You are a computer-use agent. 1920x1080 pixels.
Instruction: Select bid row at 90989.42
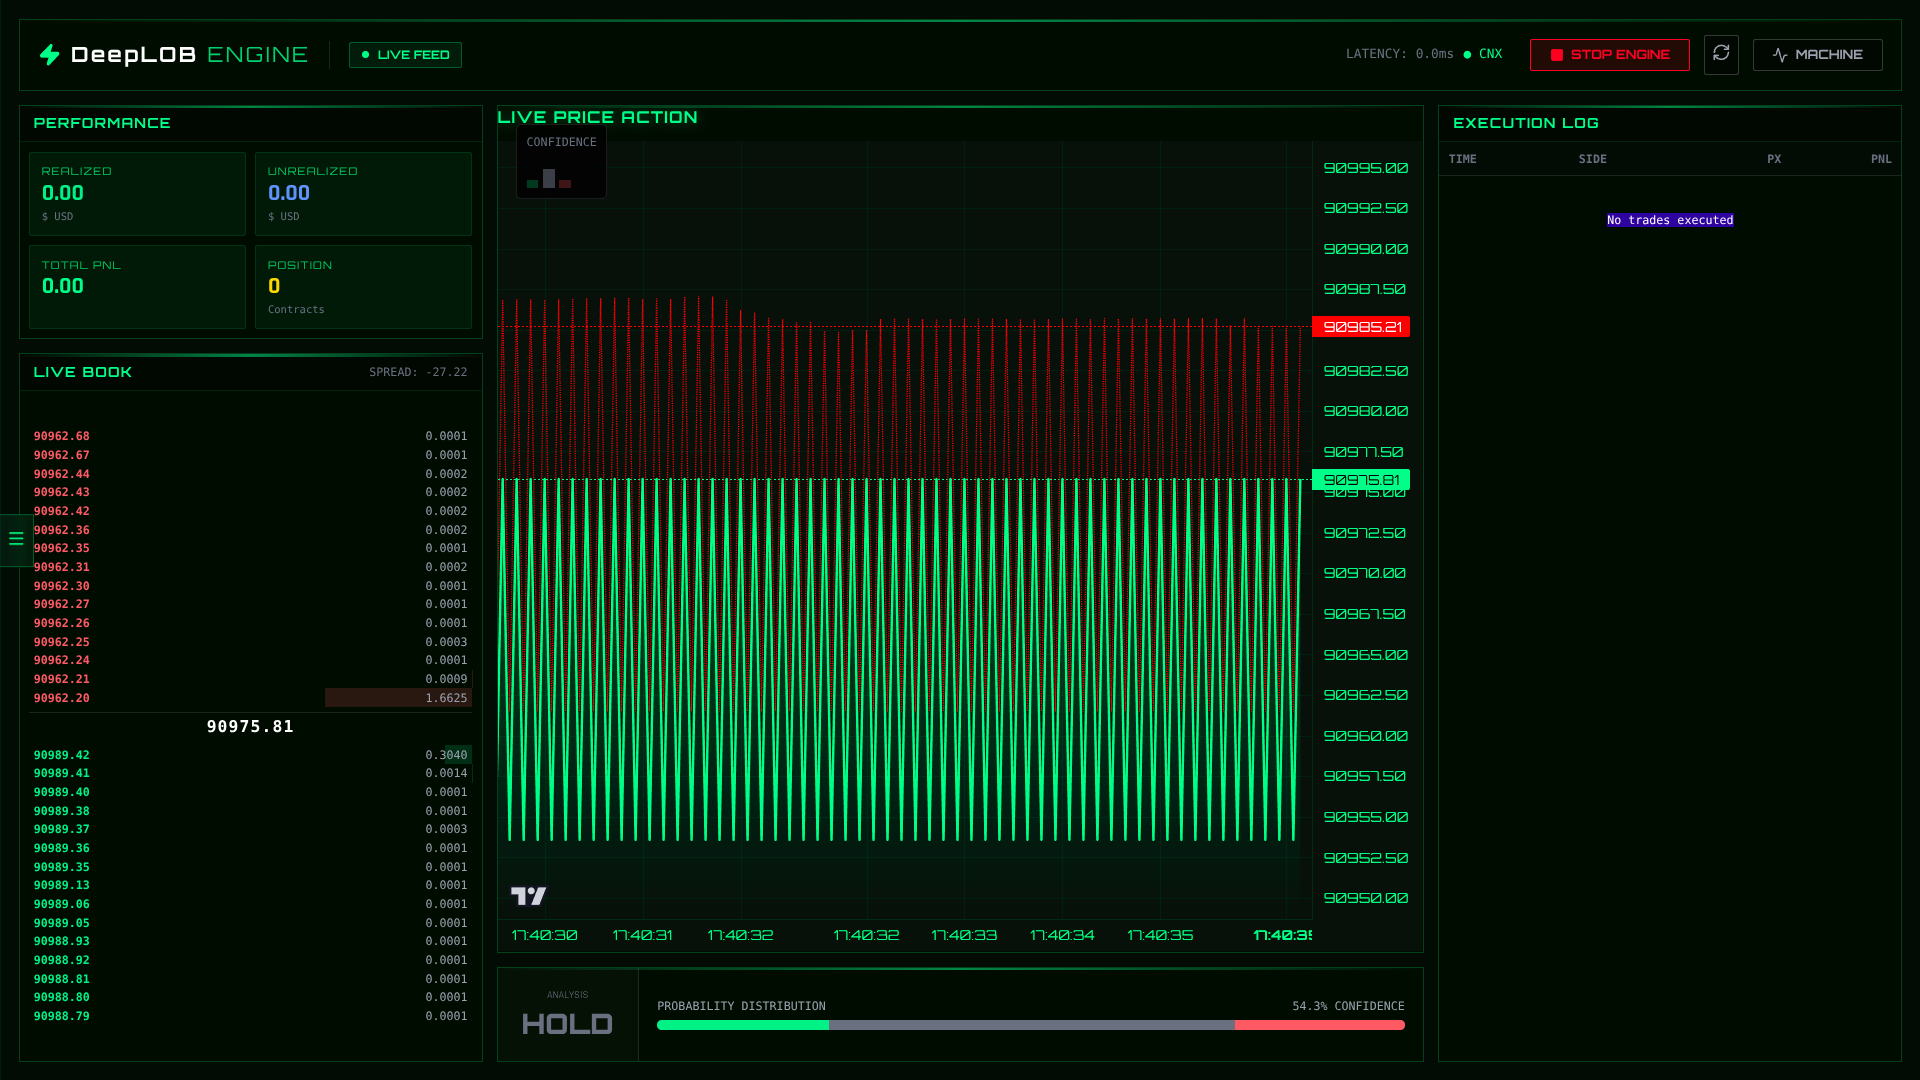tap(250, 755)
